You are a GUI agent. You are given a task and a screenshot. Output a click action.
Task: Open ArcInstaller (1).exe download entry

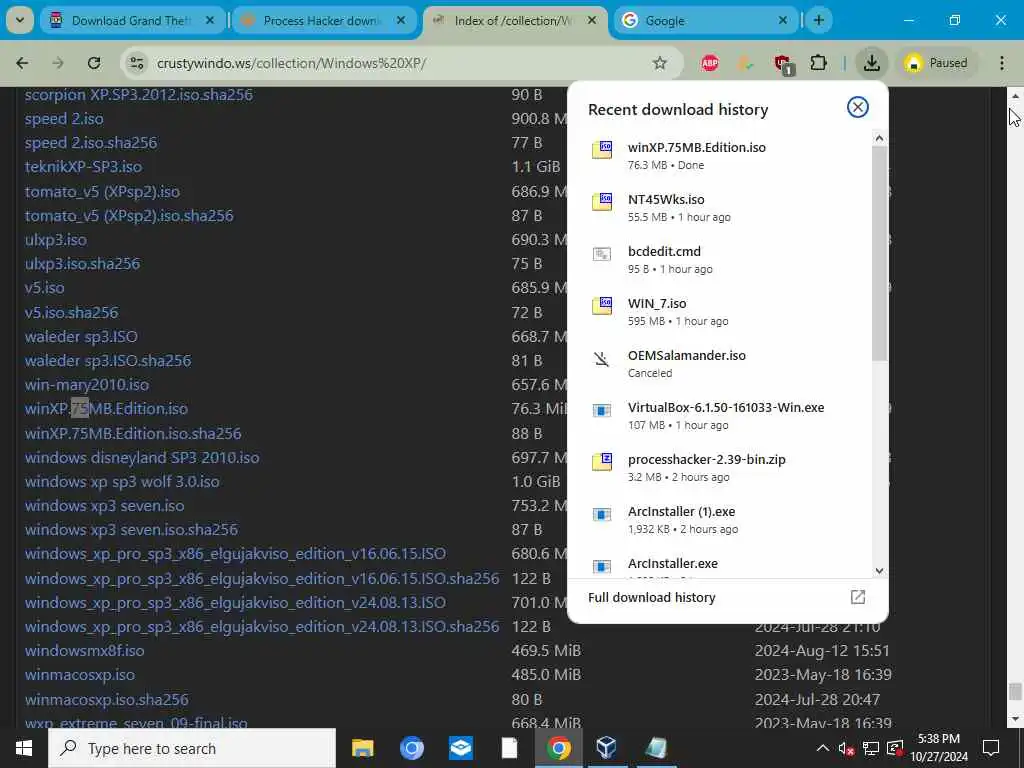pos(720,520)
